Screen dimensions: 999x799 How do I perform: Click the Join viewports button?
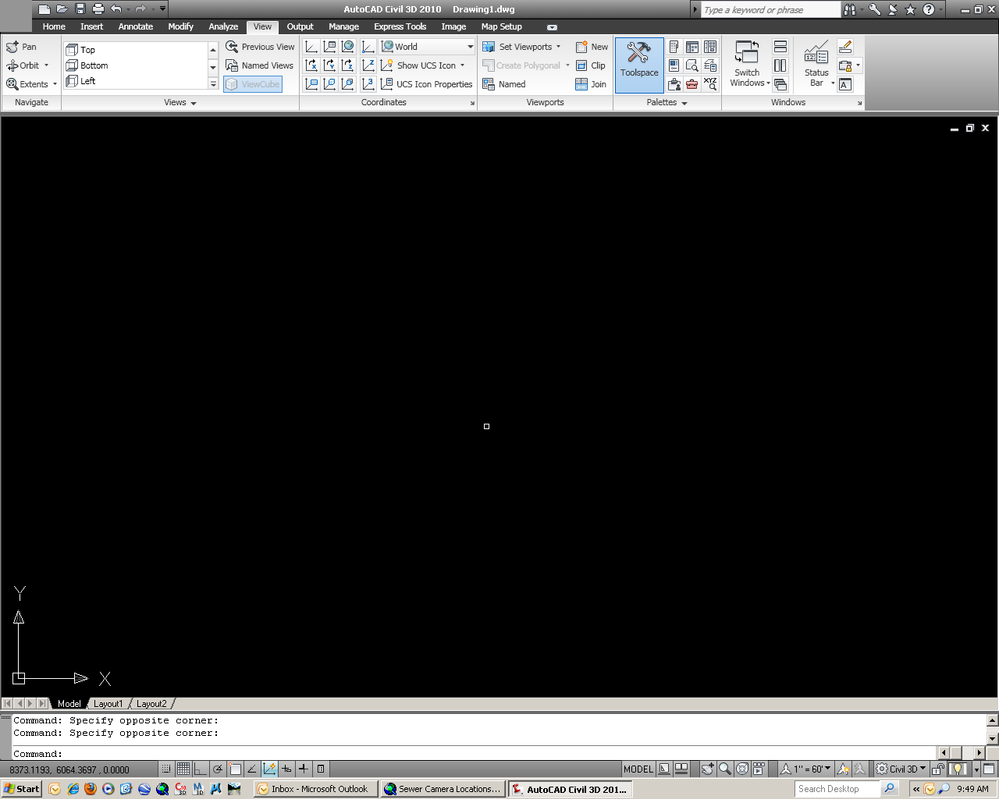[x=591, y=83]
